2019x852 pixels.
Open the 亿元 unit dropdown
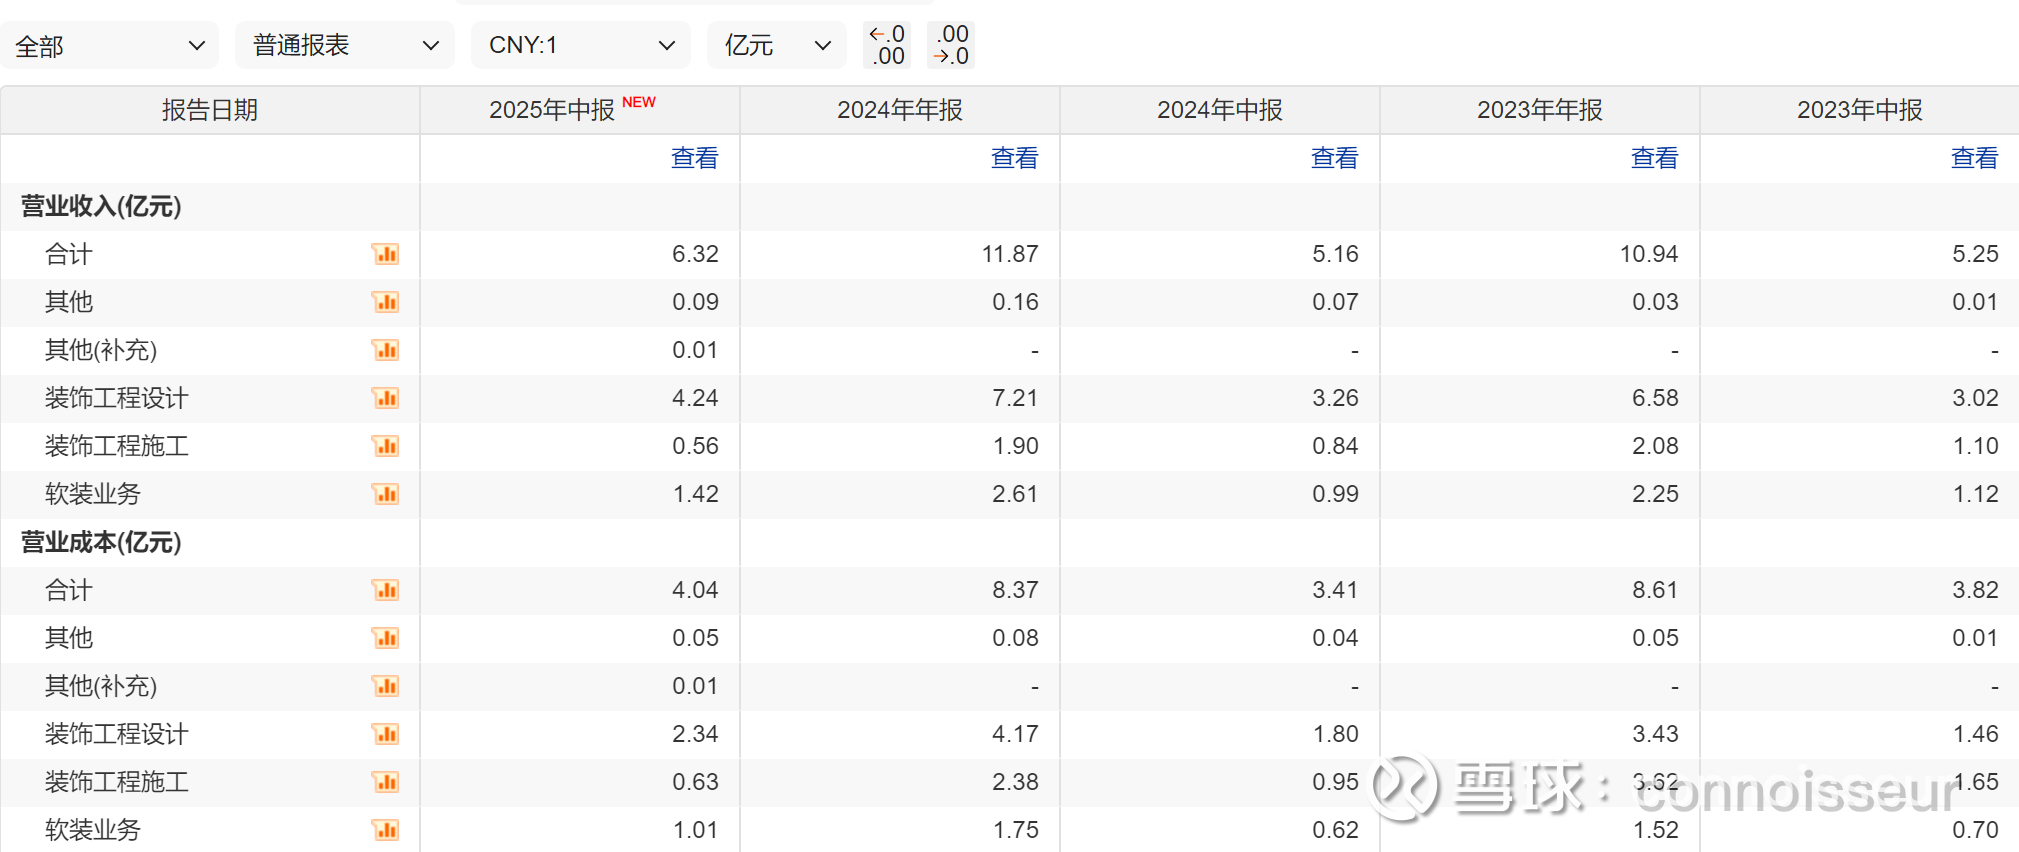[x=776, y=45]
